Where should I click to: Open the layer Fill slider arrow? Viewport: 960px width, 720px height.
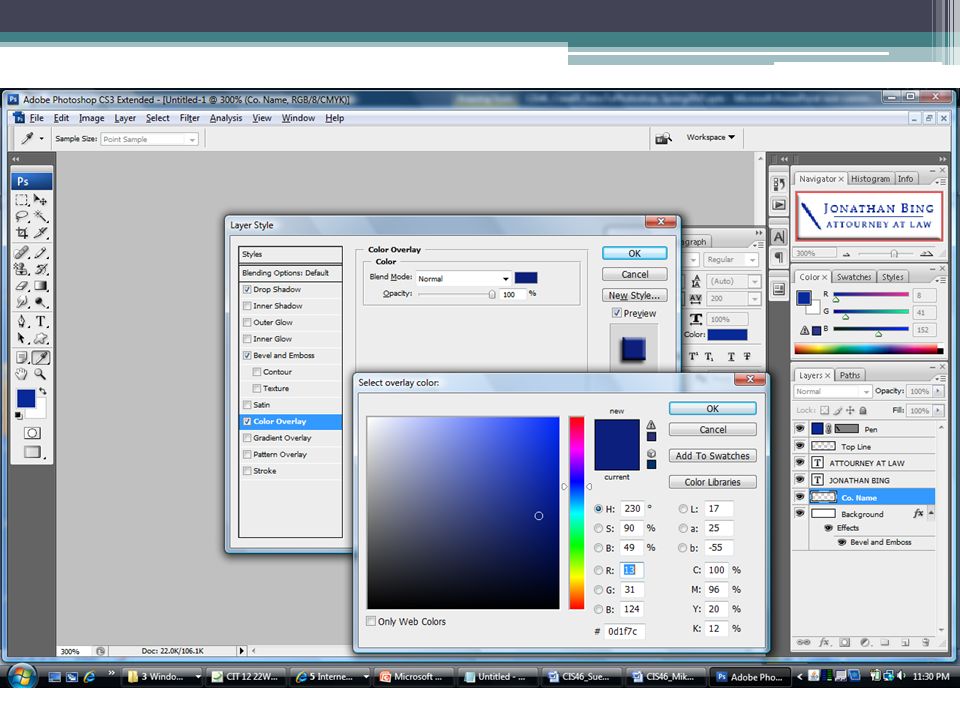pos(938,411)
